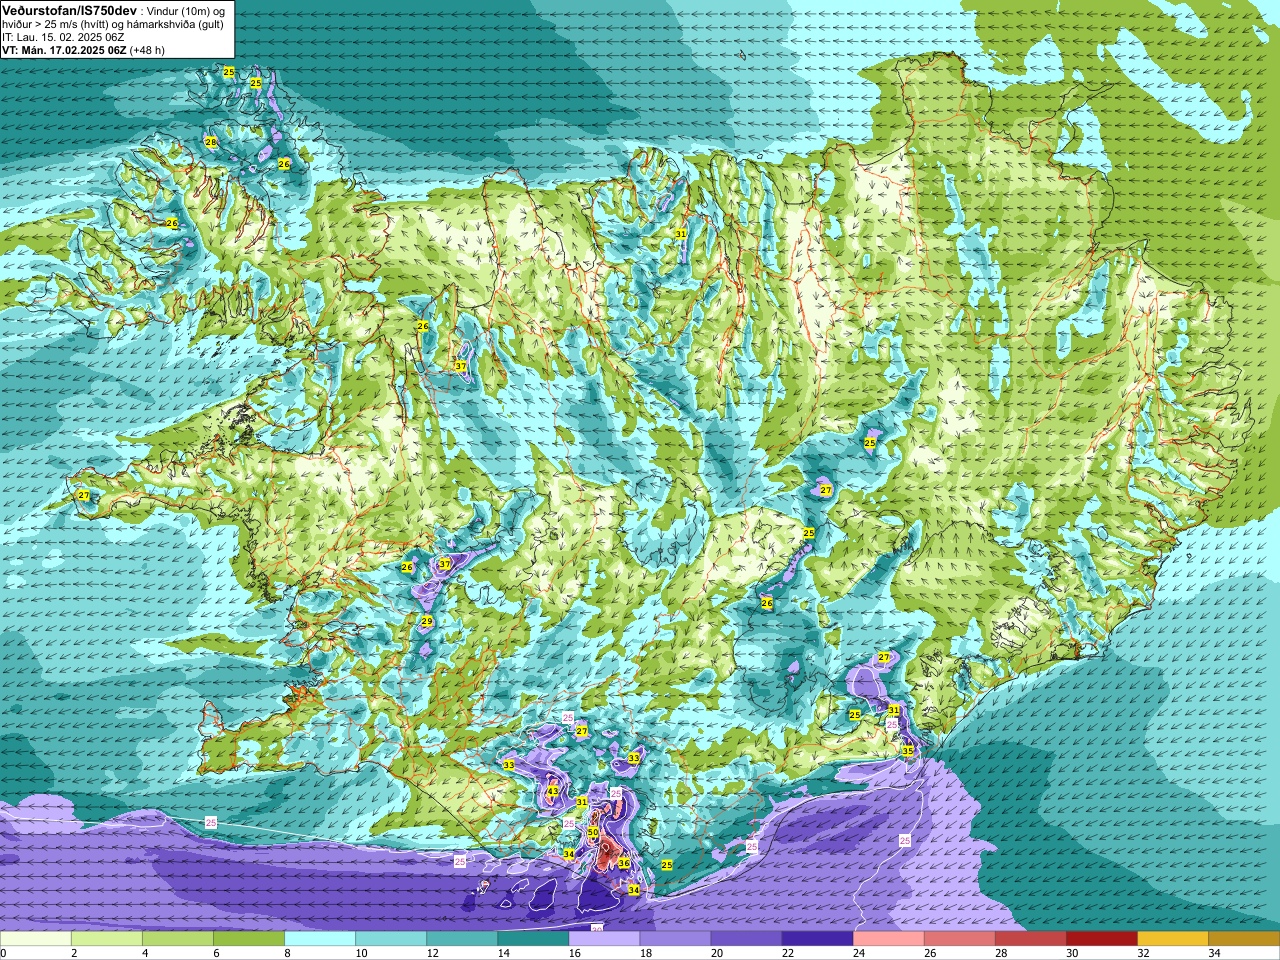Click the legend scale number 0

[x=4, y=953]
